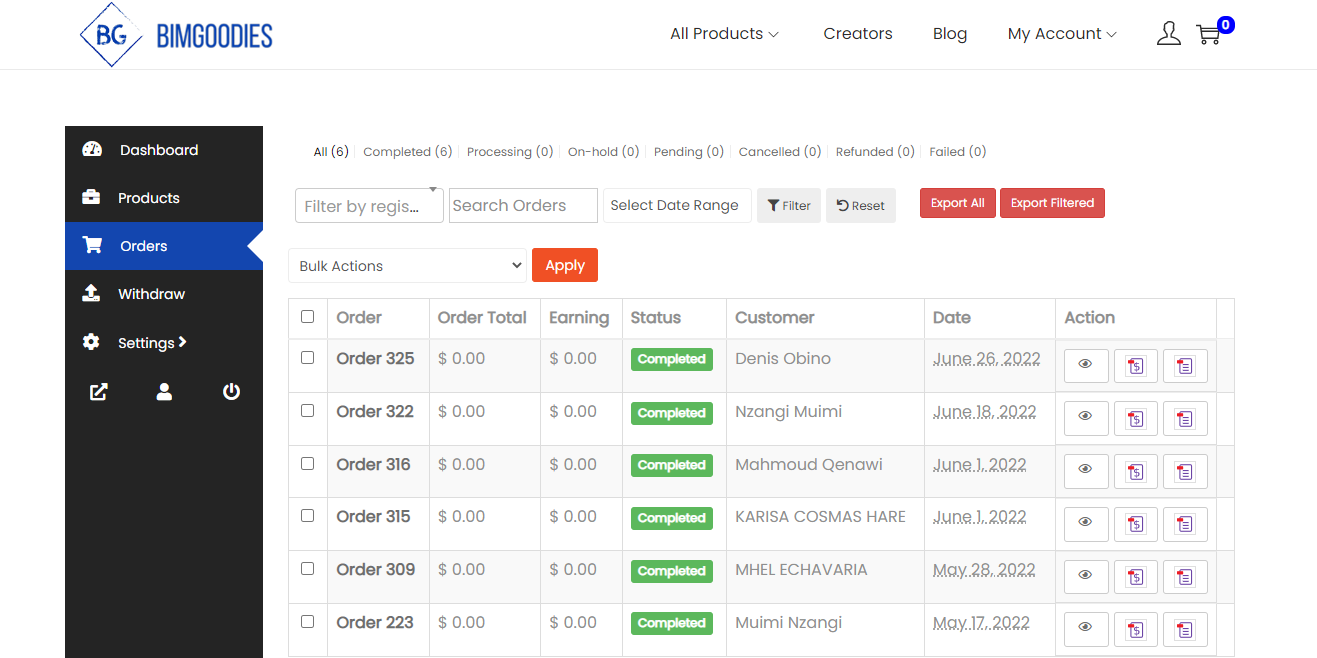Open the user account profile icon
The image size is (1317, 658).
tap(1168, 34)
